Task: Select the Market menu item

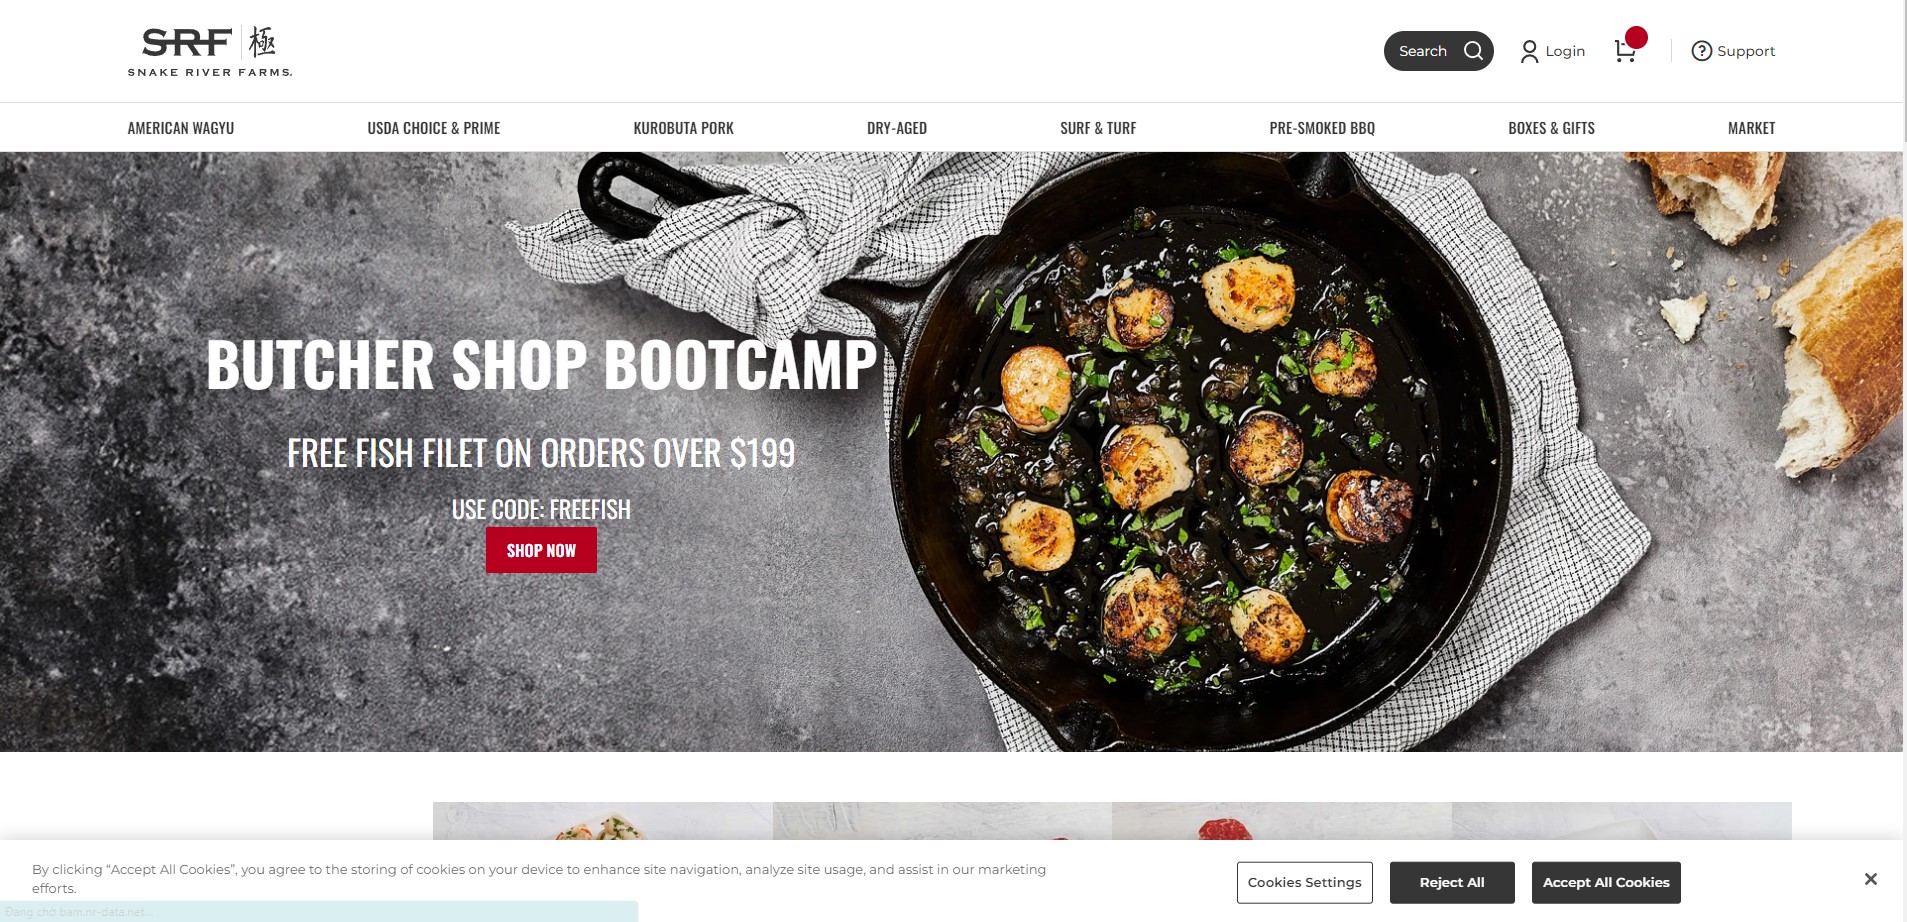Action: coord(1751,128)
